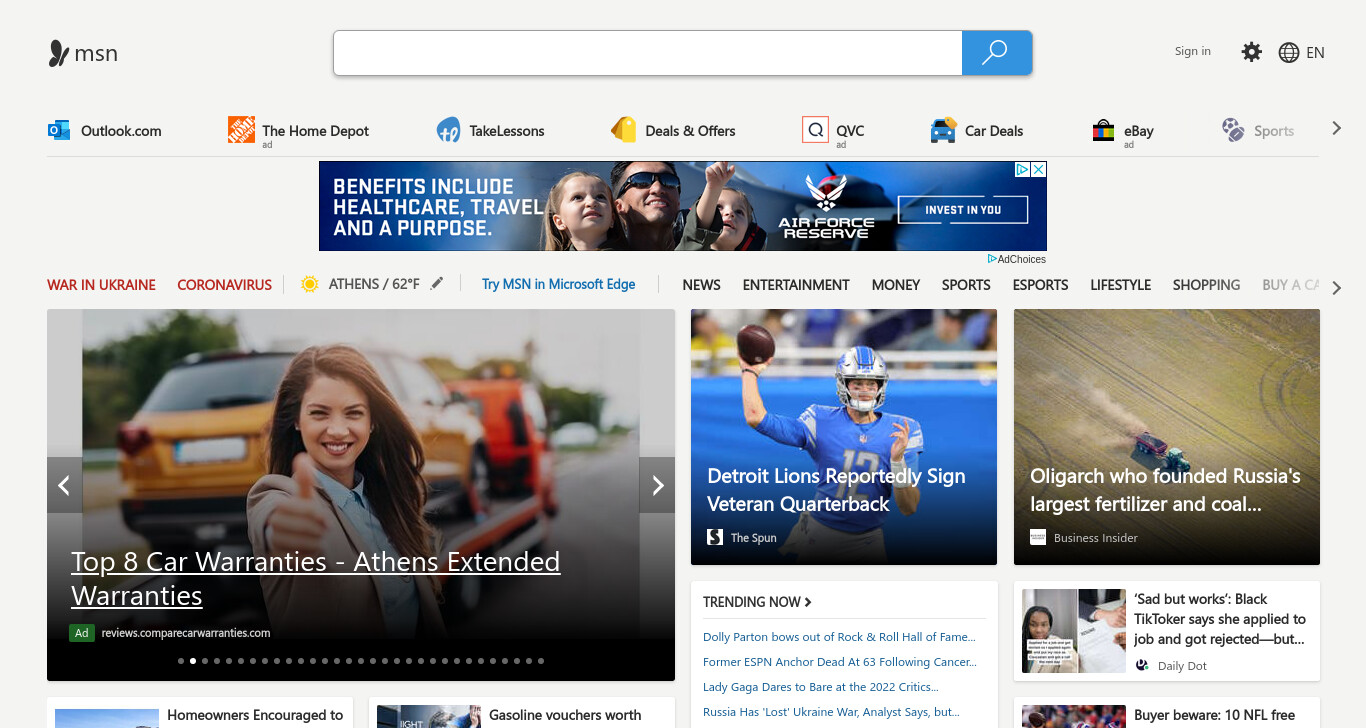The height and width of the screenshot is (728, 1366).
Task: Click The Home Depot orange logo
Action: click(241, 130)
